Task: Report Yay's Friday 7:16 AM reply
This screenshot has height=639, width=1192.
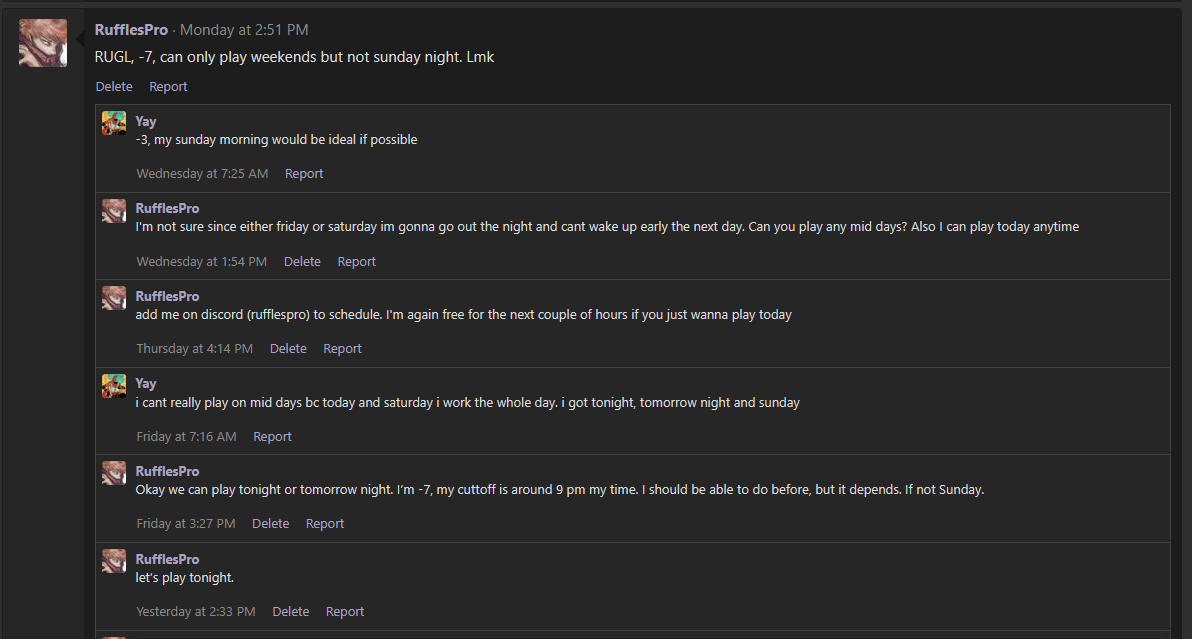Action: (x=272, y=437)
